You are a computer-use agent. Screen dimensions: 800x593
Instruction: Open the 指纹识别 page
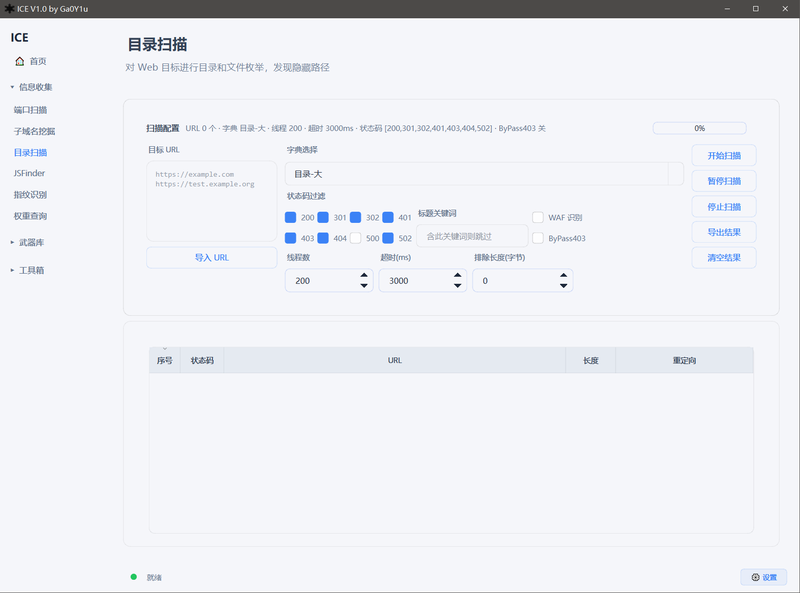point(30,194)
